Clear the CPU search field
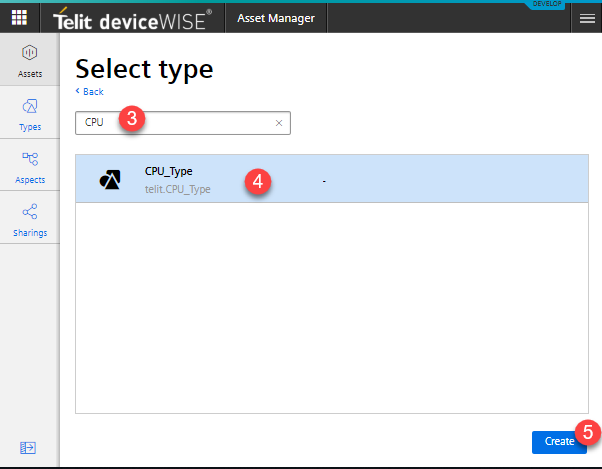This screenshot has height=469, width=602. click(279, 123)
